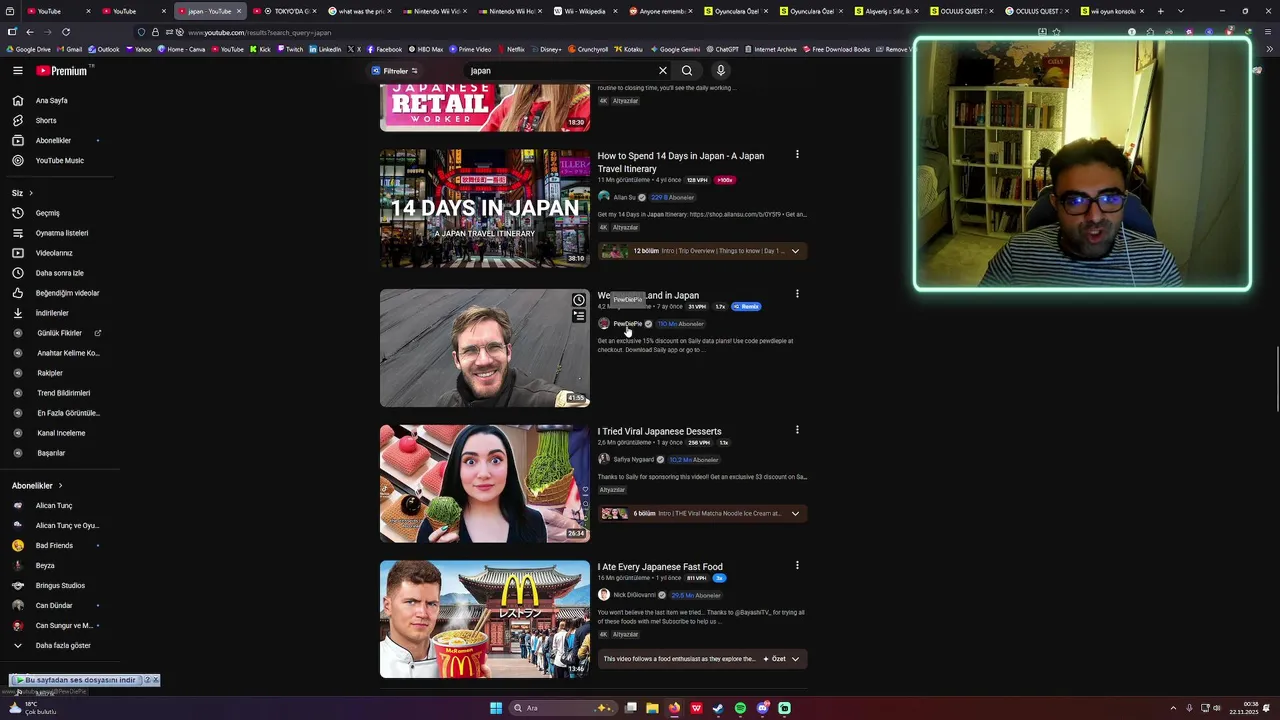This screenshot has height=720, width=1280.
Task: Open options menu for Viral Japanese Desserts video
Action: coord(797,430)
